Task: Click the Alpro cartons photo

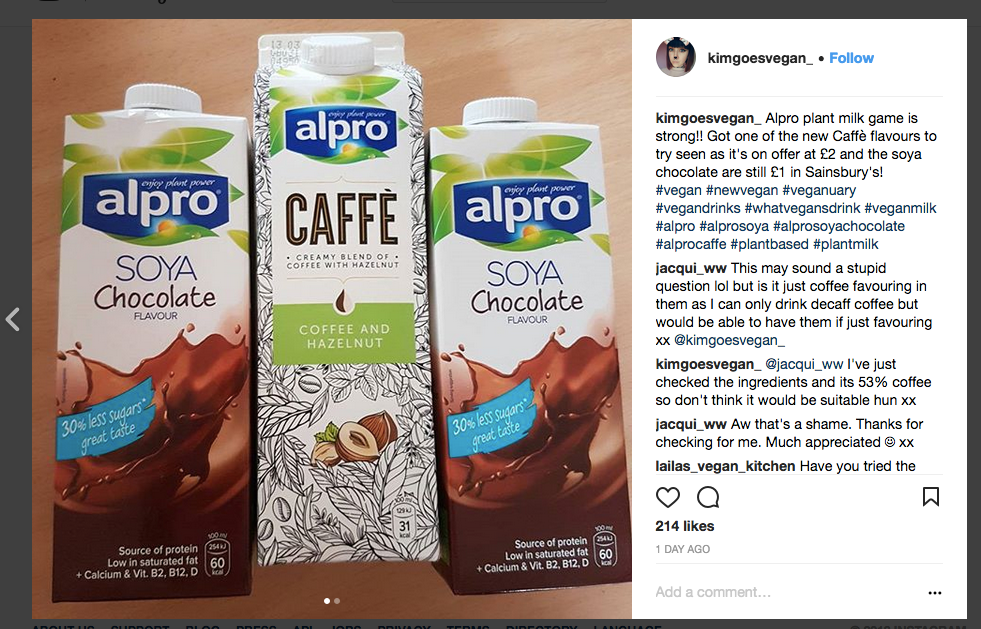Action: coord(332,319)
